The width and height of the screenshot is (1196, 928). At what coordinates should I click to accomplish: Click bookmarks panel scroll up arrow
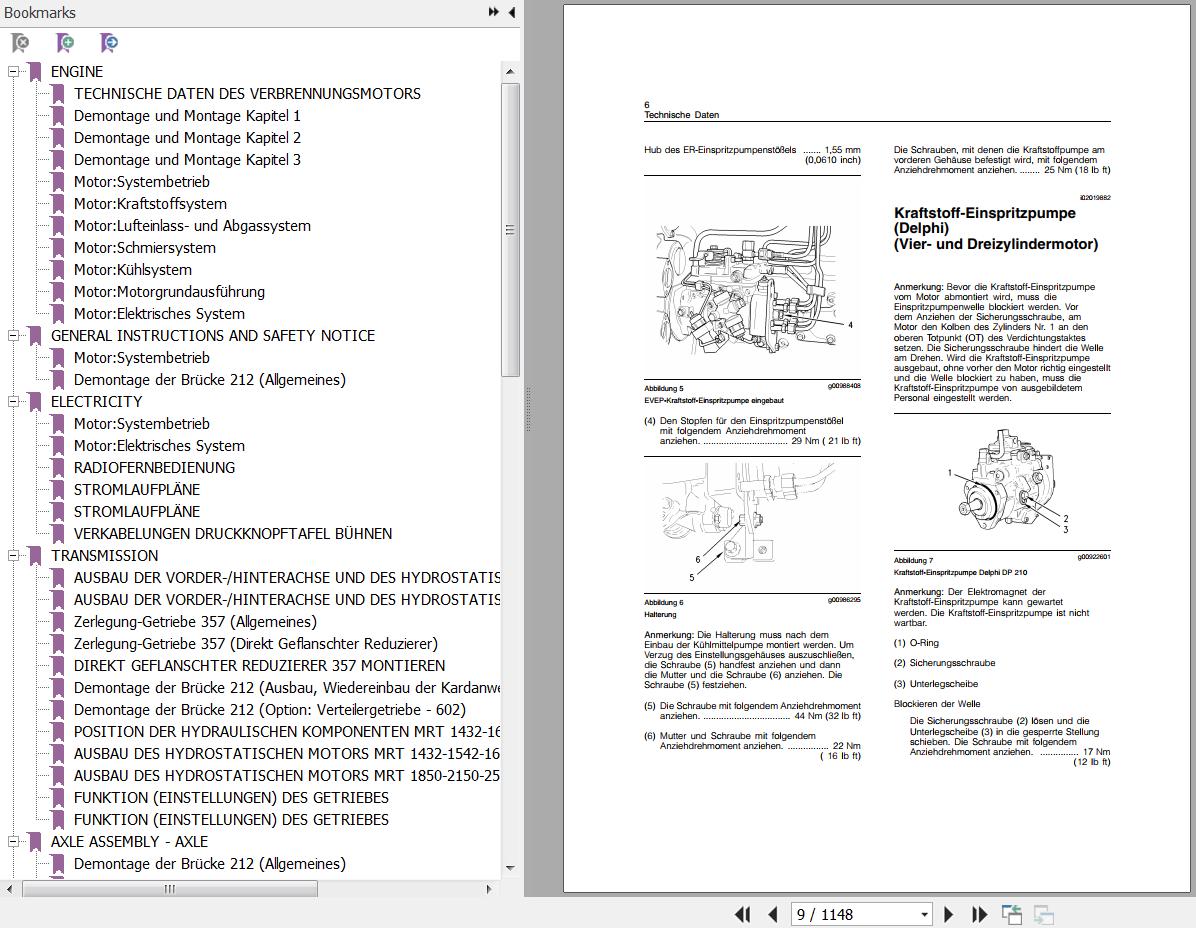click(510, 72)
